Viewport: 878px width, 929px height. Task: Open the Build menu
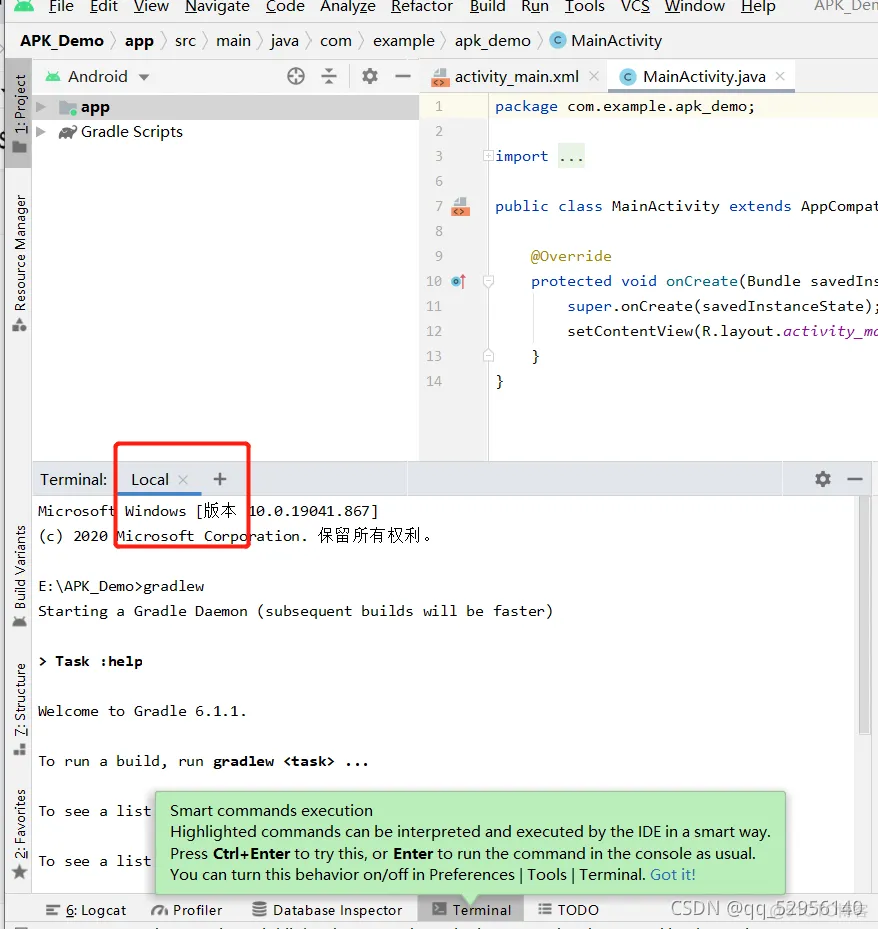point(488,7)
